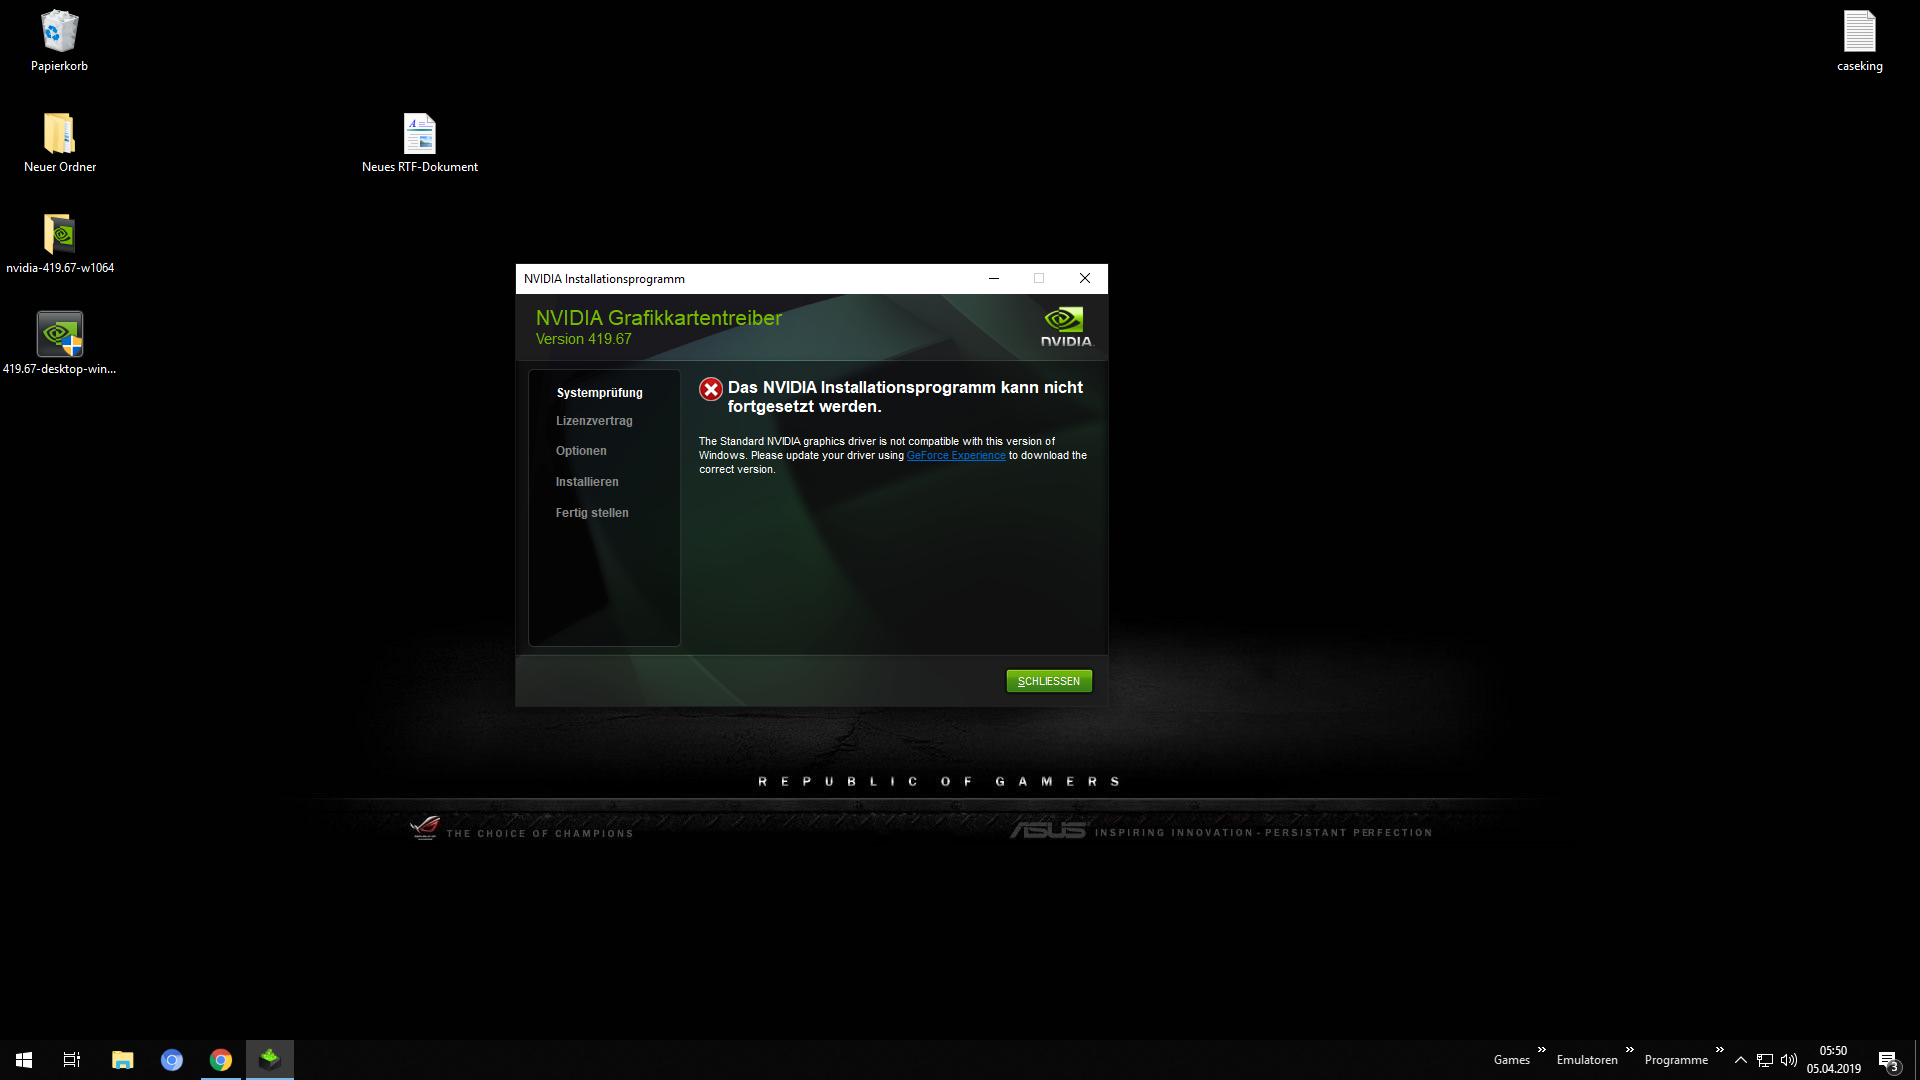Select nvidia-419.67-w1064 folder icon
This screenshot has width=1920, height=1080.
click(59, 235)
